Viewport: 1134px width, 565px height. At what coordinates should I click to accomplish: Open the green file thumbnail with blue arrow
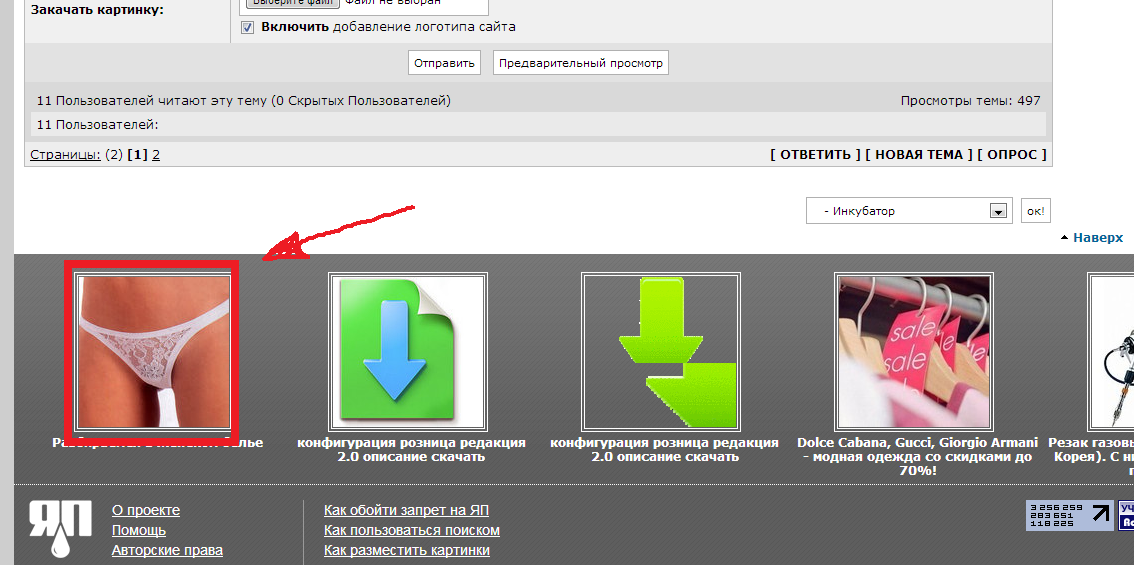coord(408,351)
